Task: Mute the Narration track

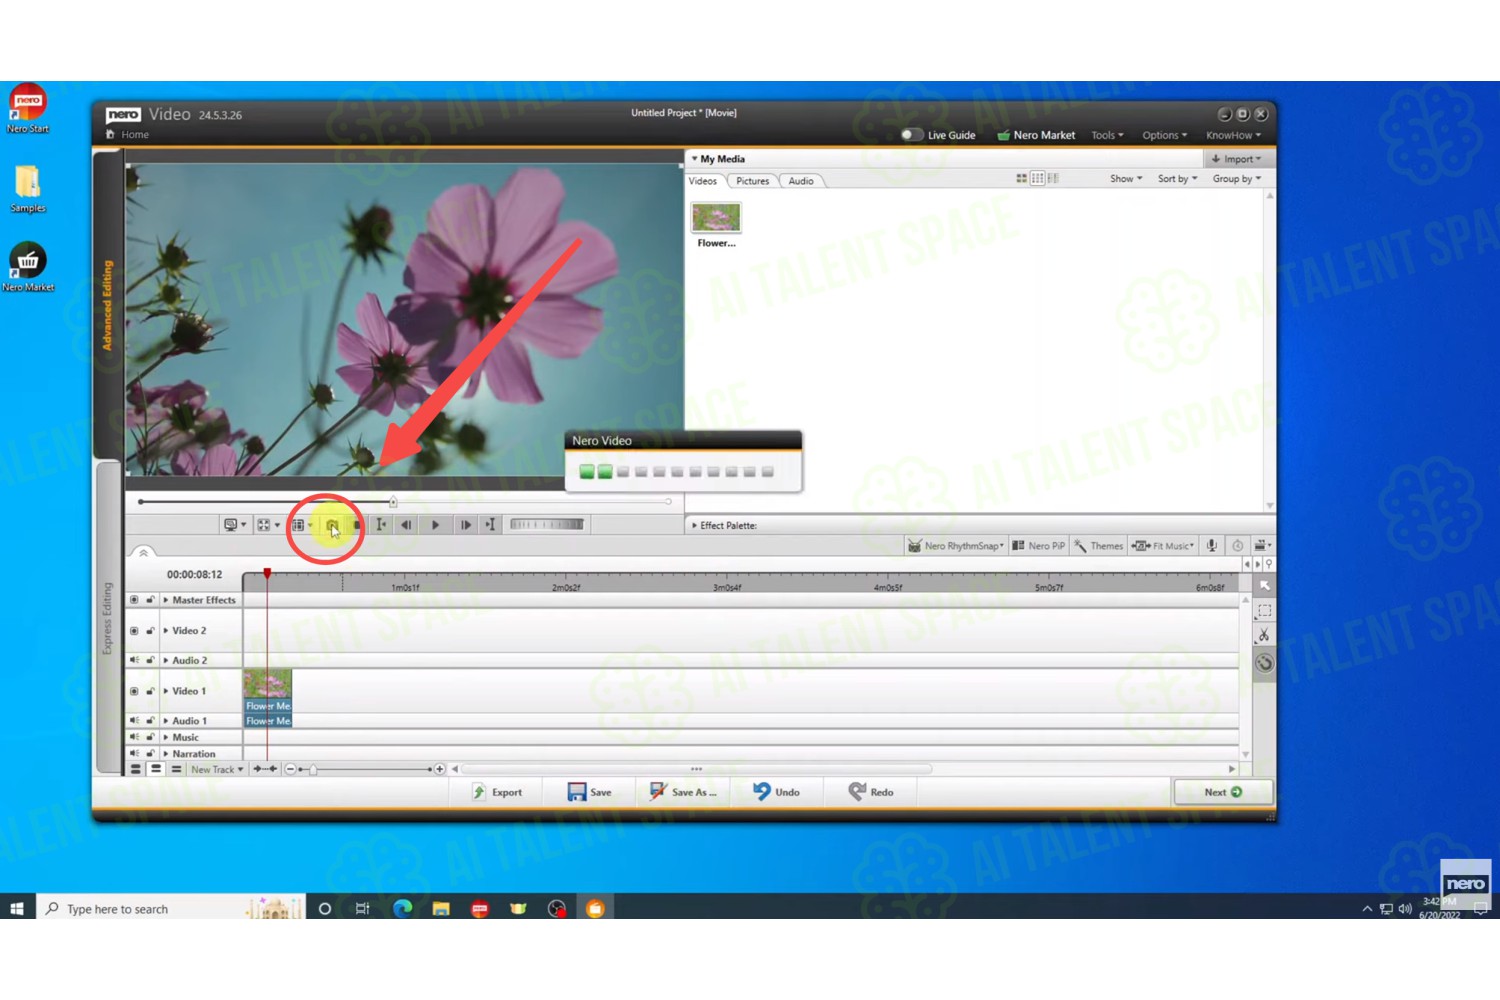Action: click(x=134, y=753)
